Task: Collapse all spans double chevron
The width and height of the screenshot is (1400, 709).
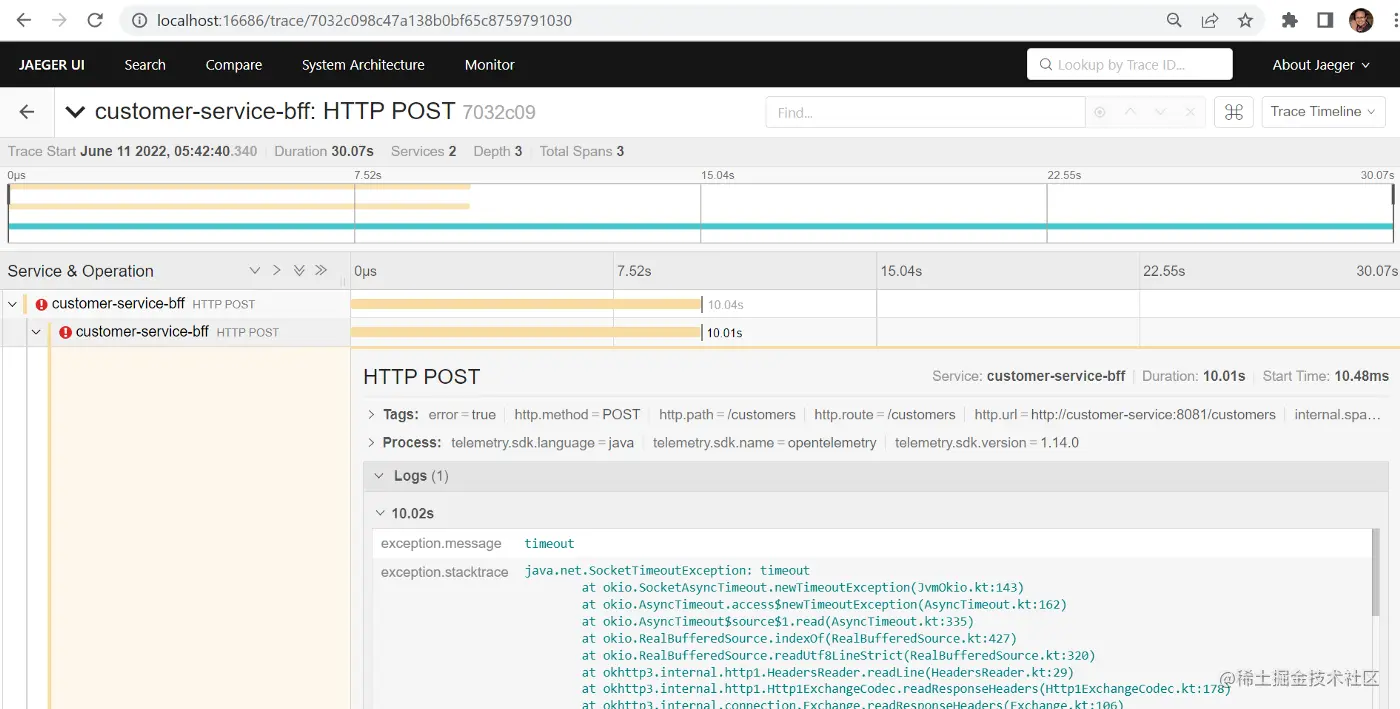Action: (x=321, y=271)
